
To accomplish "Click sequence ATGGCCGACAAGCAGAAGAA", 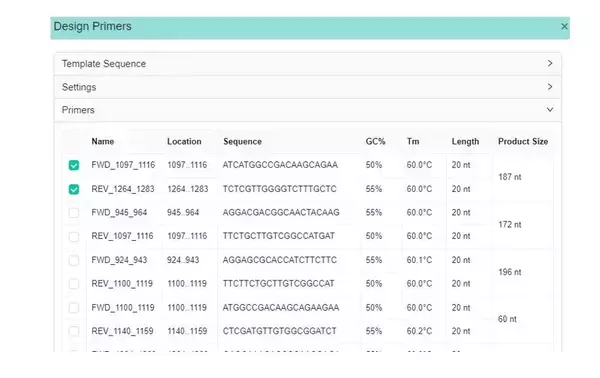I will click(x=281, y=308).
